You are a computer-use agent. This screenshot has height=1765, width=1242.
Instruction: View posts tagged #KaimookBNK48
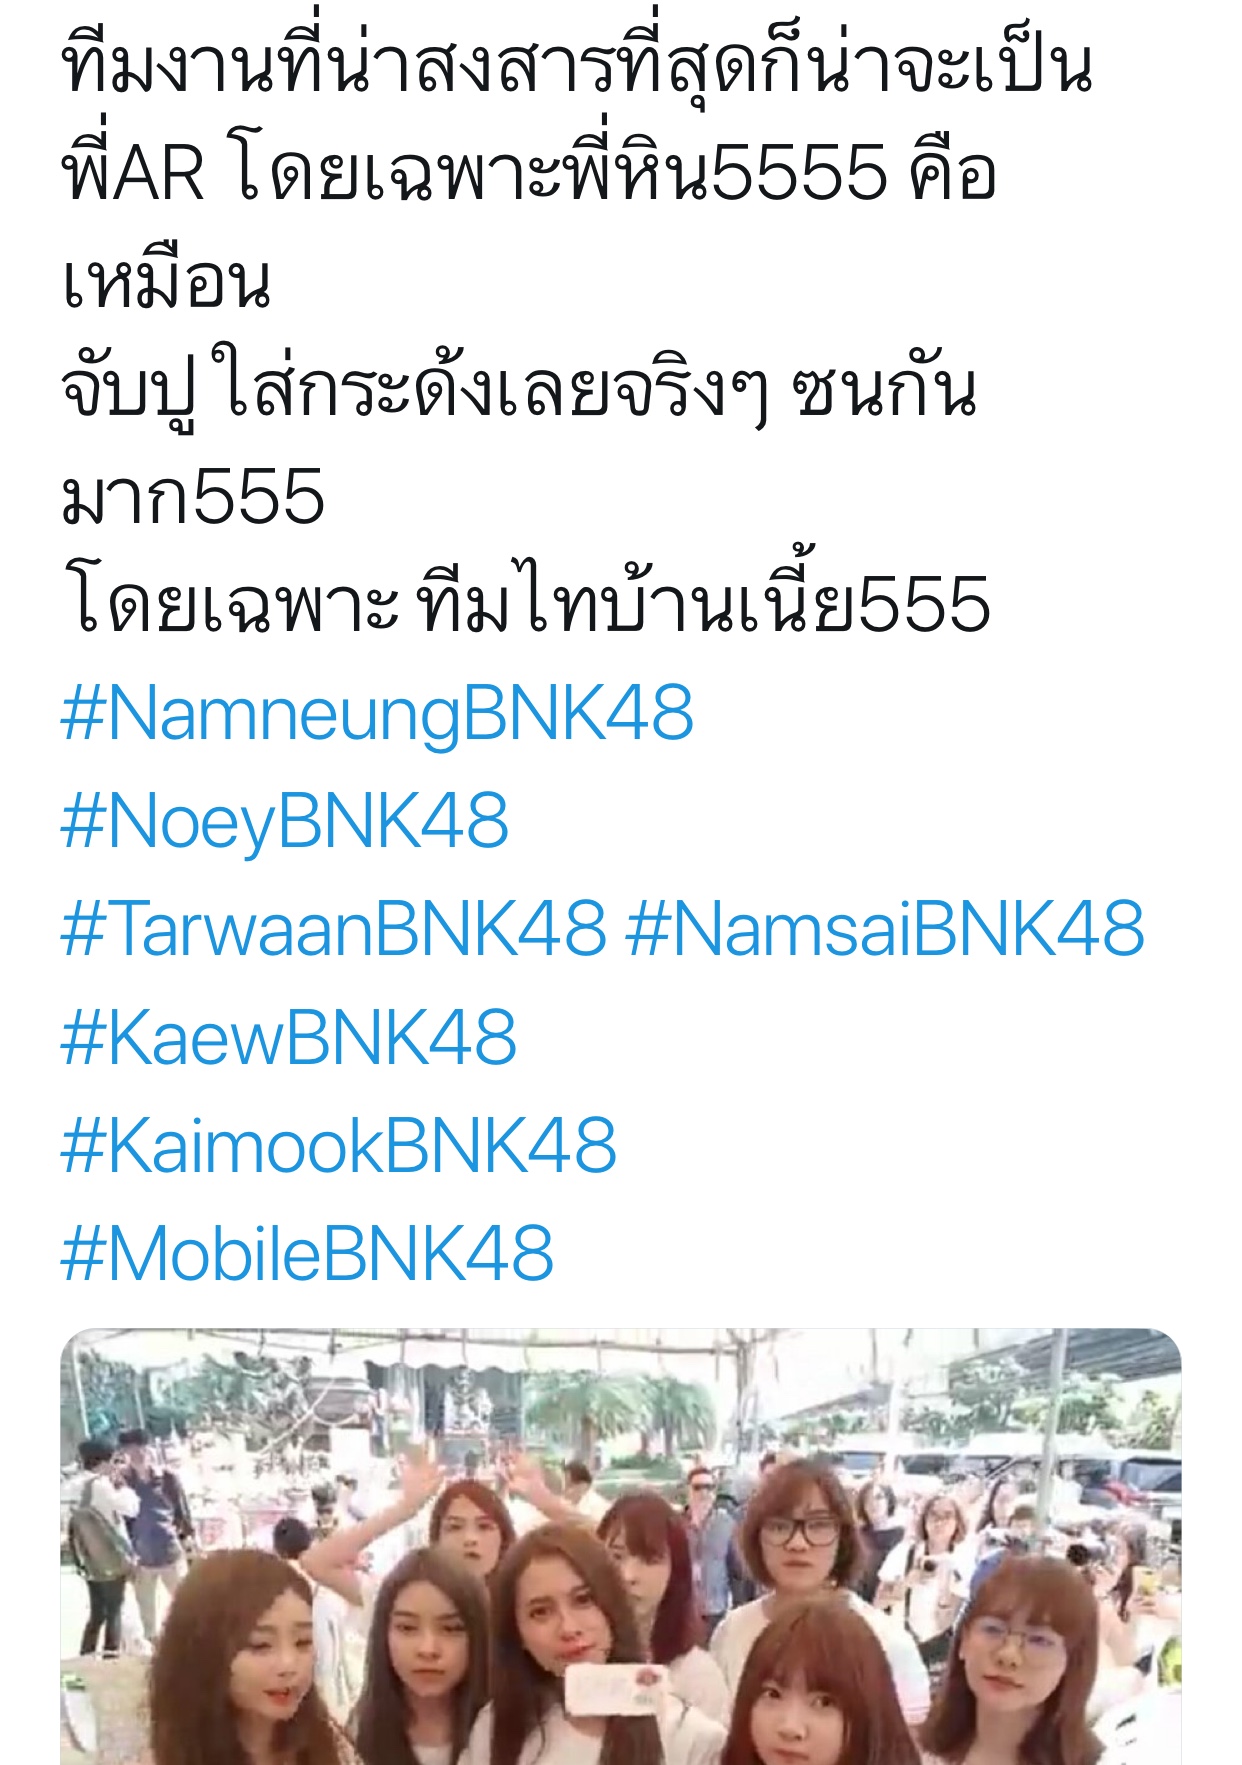point(338,1145)
